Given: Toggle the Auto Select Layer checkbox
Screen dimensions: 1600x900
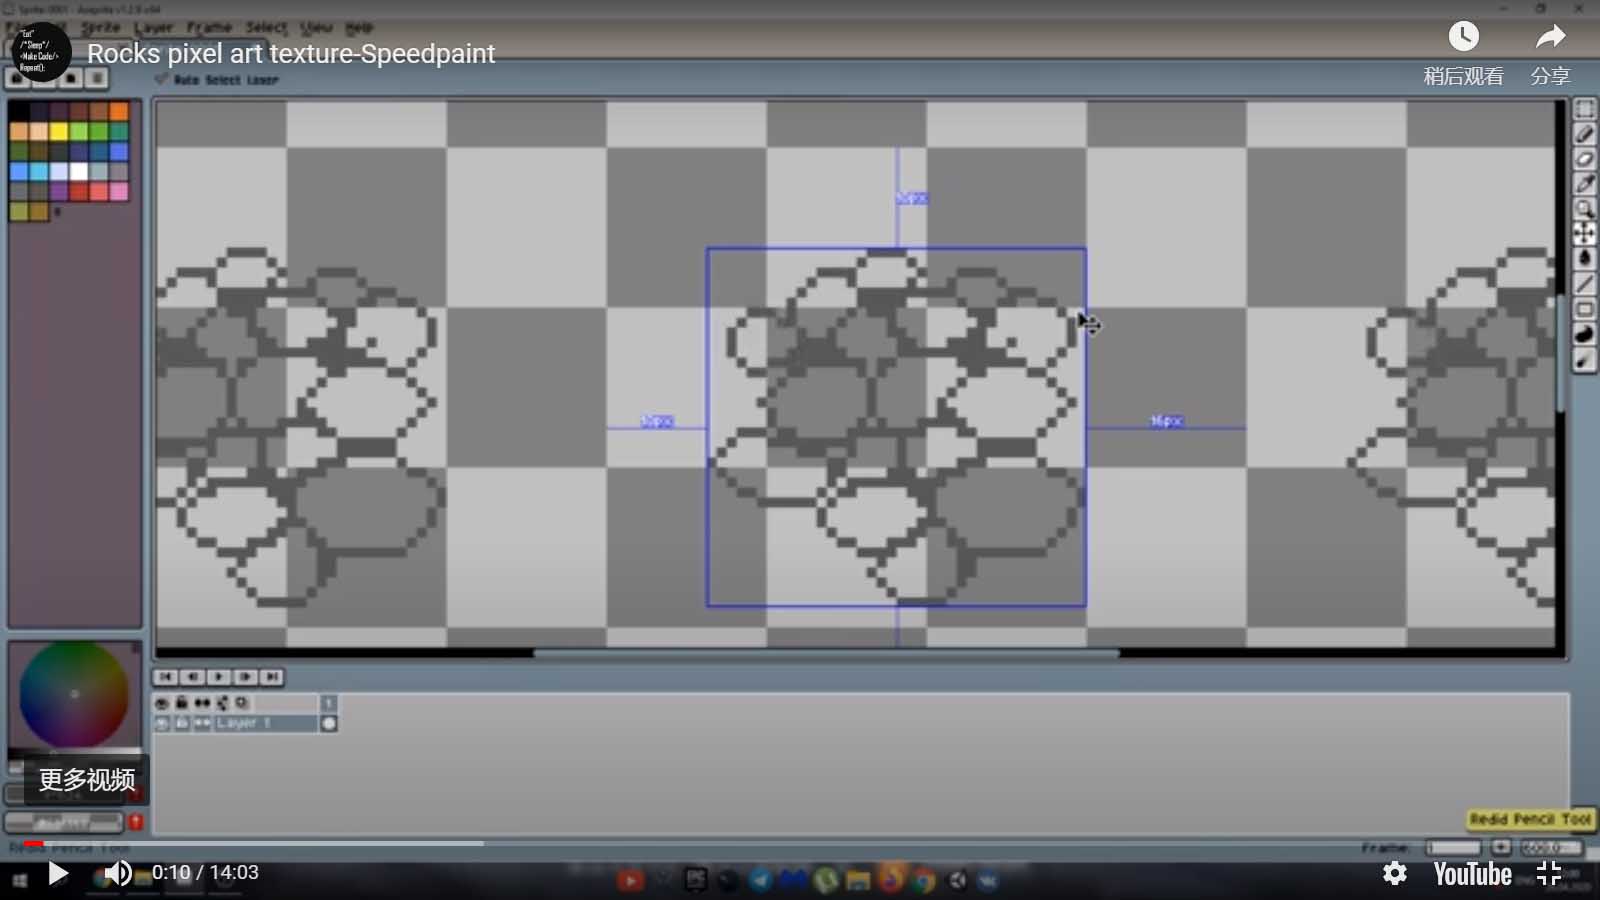Looking at the screenshot, I should click(161, 79).
